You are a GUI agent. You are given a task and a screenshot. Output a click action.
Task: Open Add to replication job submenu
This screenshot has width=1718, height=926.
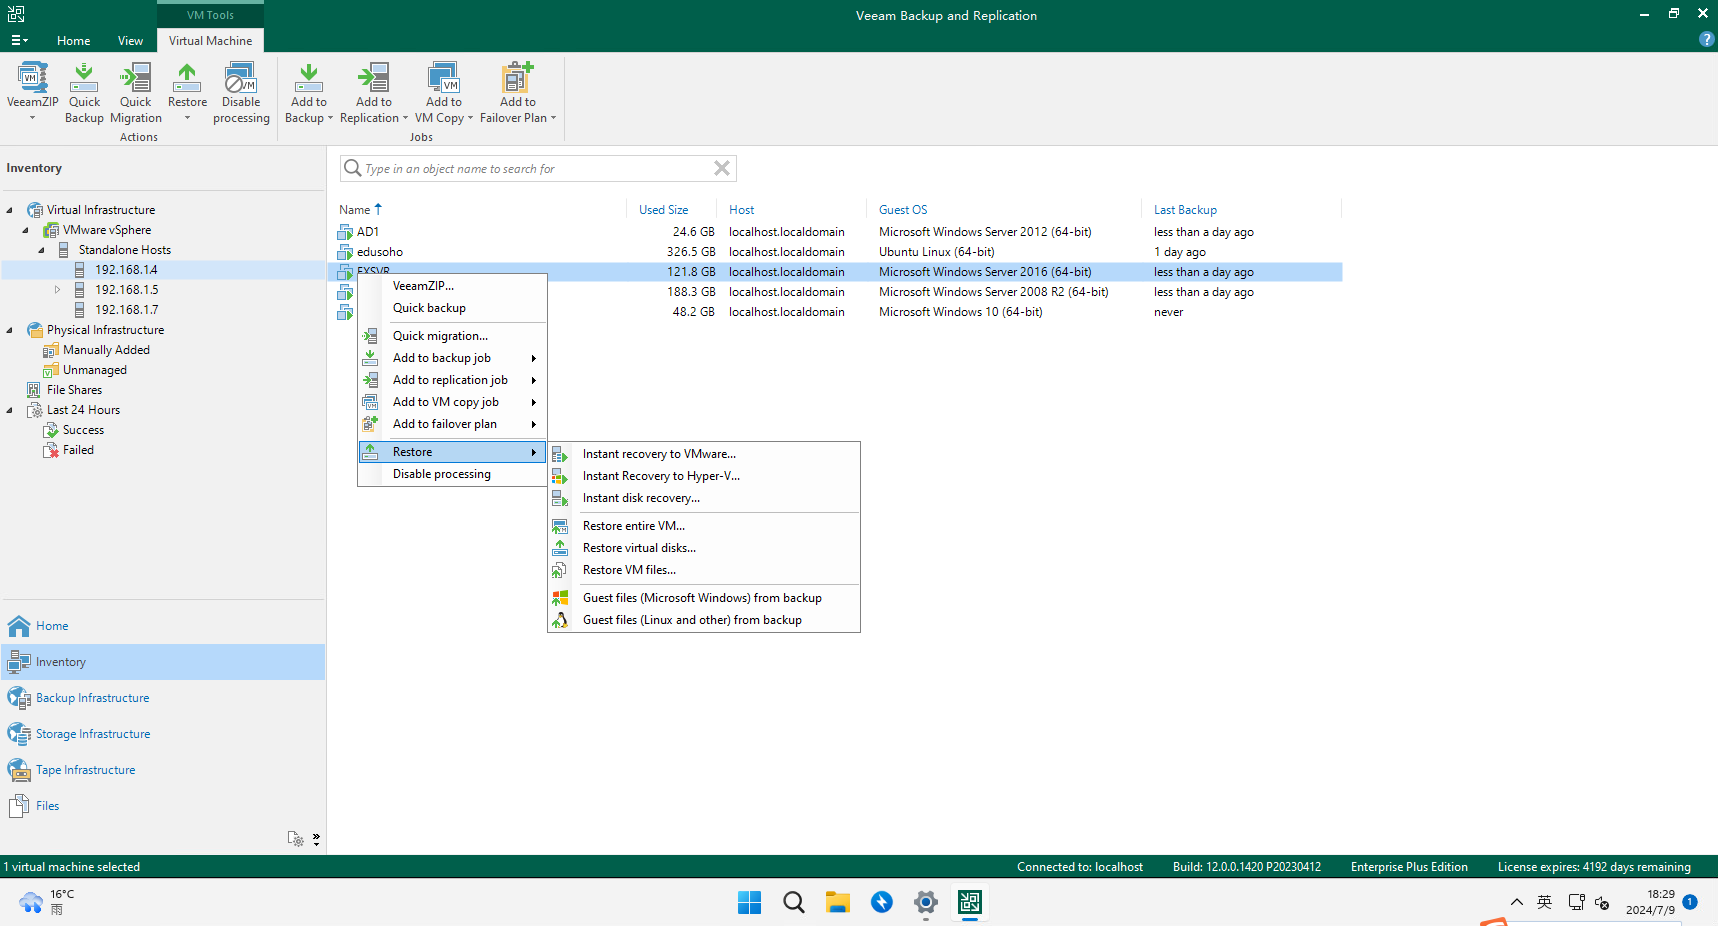click(x=452, y=380)
